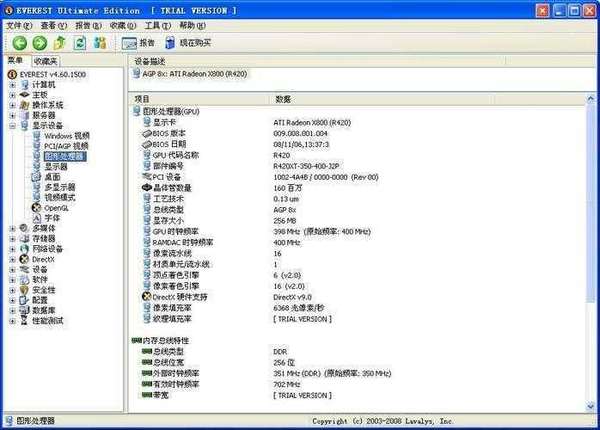Expand the 操作系统 tree node
600x430 pixels.
tap(12, 105)
